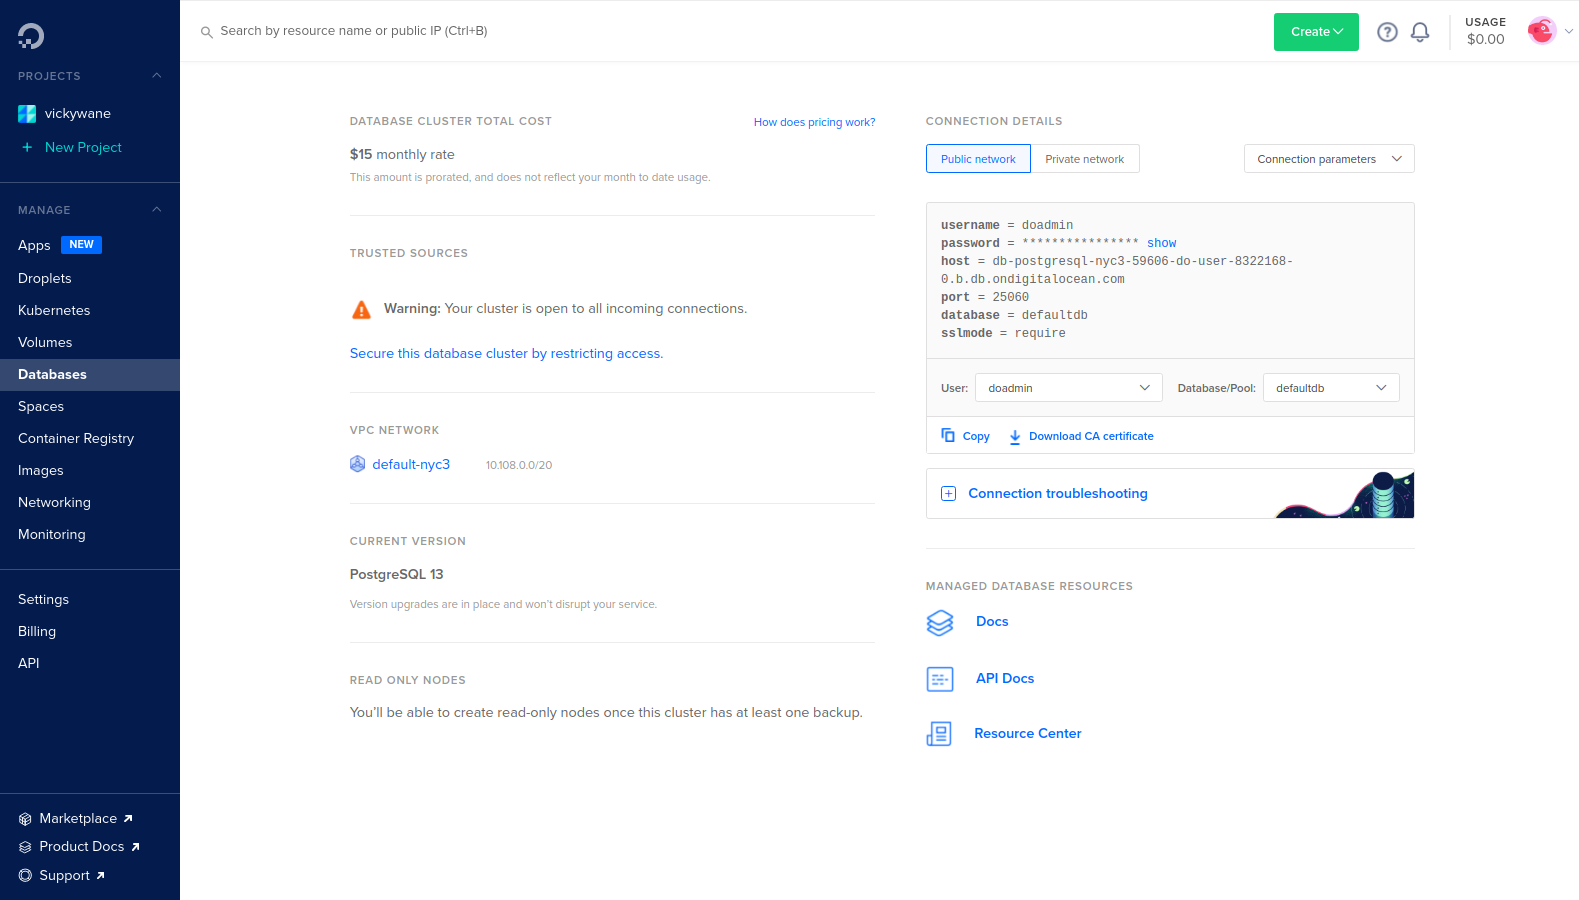Open Droplets in the sidebar
Viewport: 1579px width, 900px height.
tap(45, 279)
